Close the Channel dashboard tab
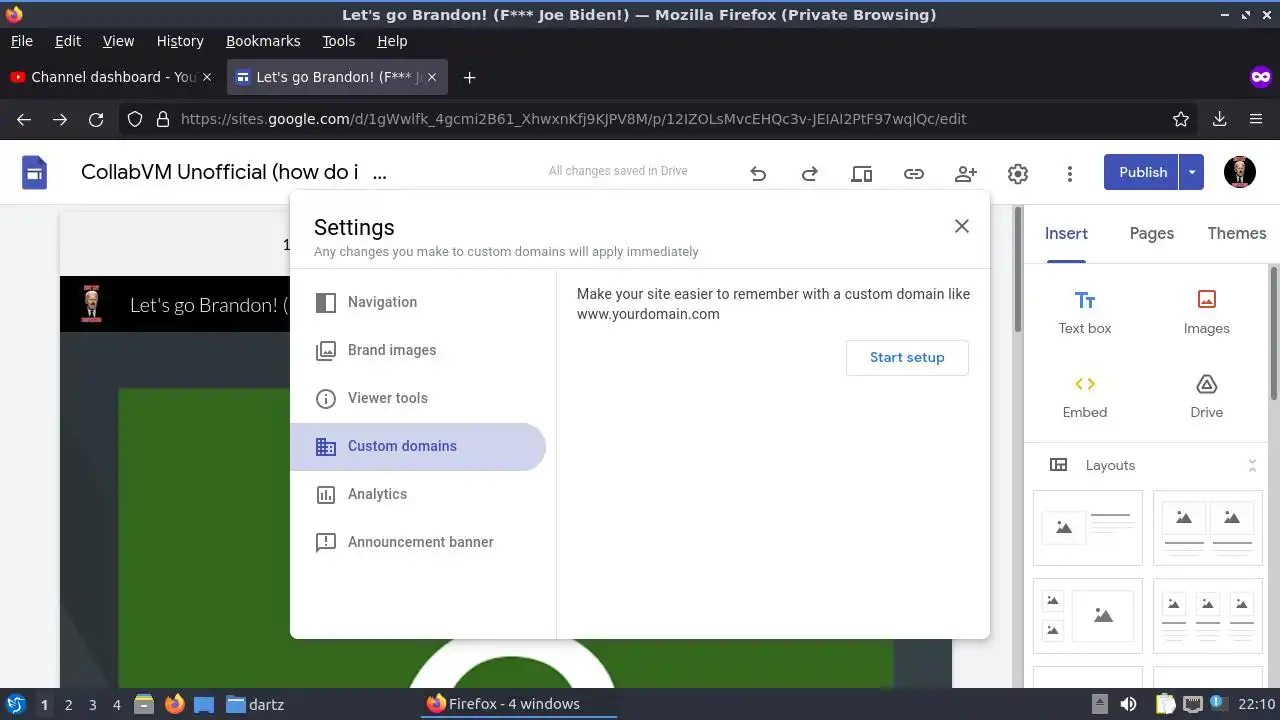This screenshot has height=720, width=1280. tap(207, 77)
